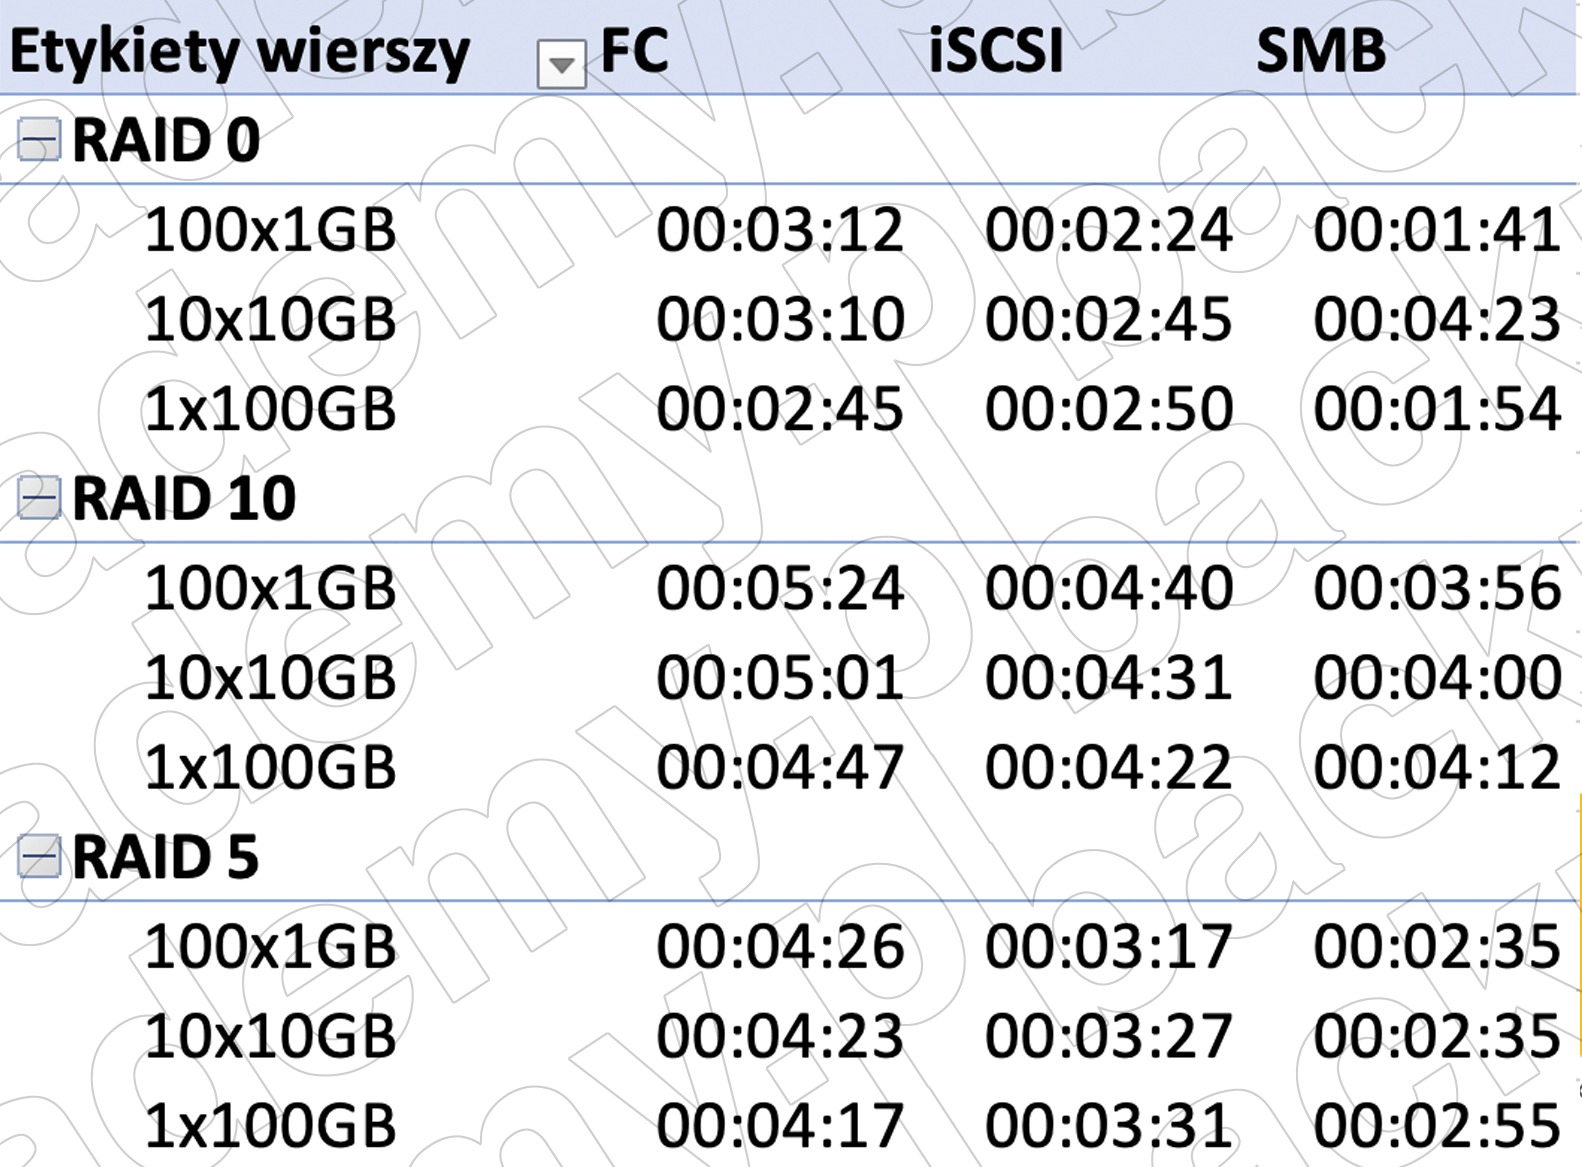This screenshot has height=1167, width=1582.
Task: Select the RAID 5 row label
Action: click(166, 857)
